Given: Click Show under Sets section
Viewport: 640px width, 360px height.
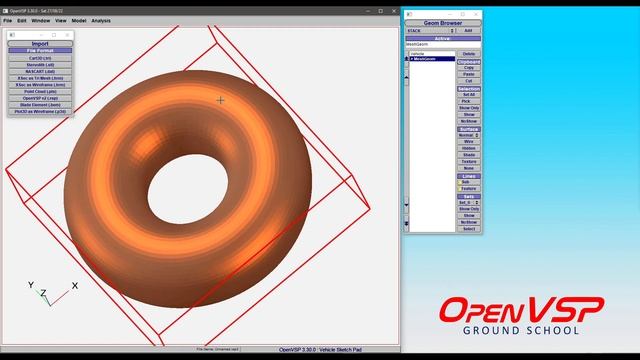Looking at the screenshot, I should click(469, 216).
